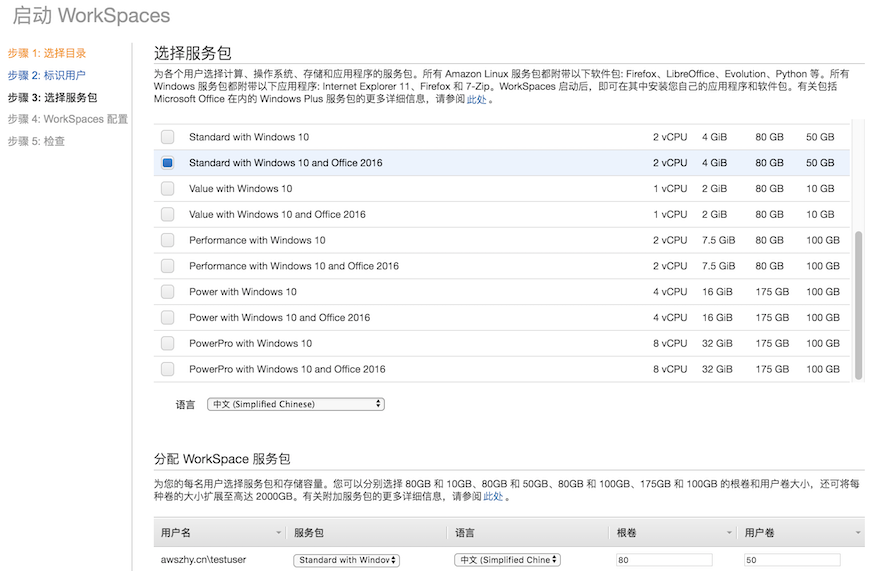Open 服务包 dropdown for awszhy.cn\testuser
880x571 pixels.
click(x=346, y=560)
